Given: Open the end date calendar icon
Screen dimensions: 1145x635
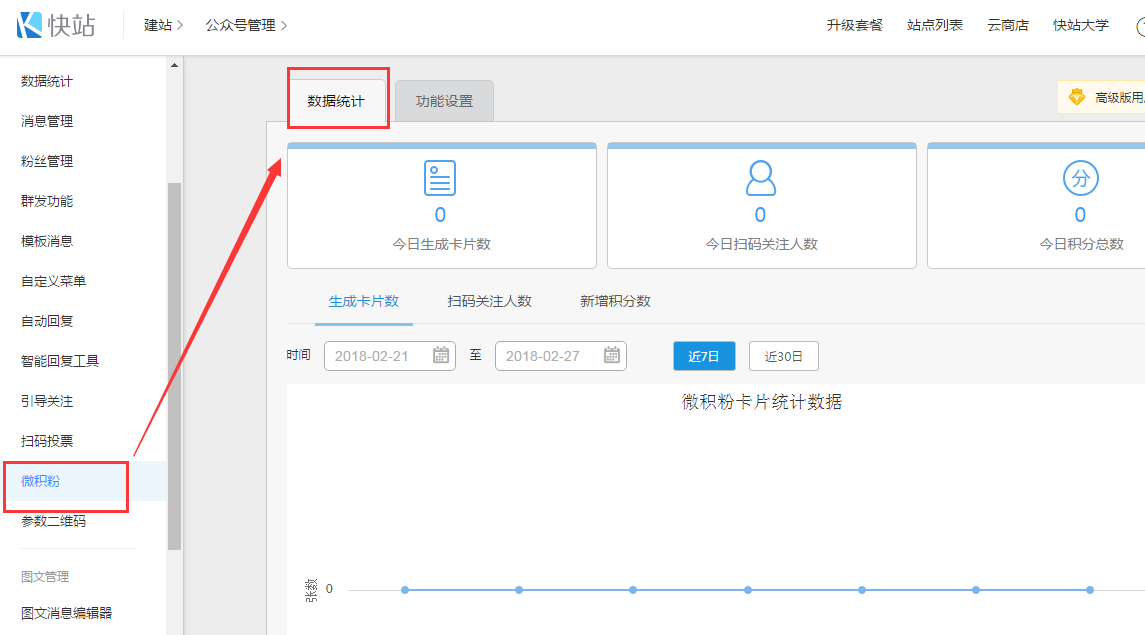Looking at the screenshot, I should [612, 356].
